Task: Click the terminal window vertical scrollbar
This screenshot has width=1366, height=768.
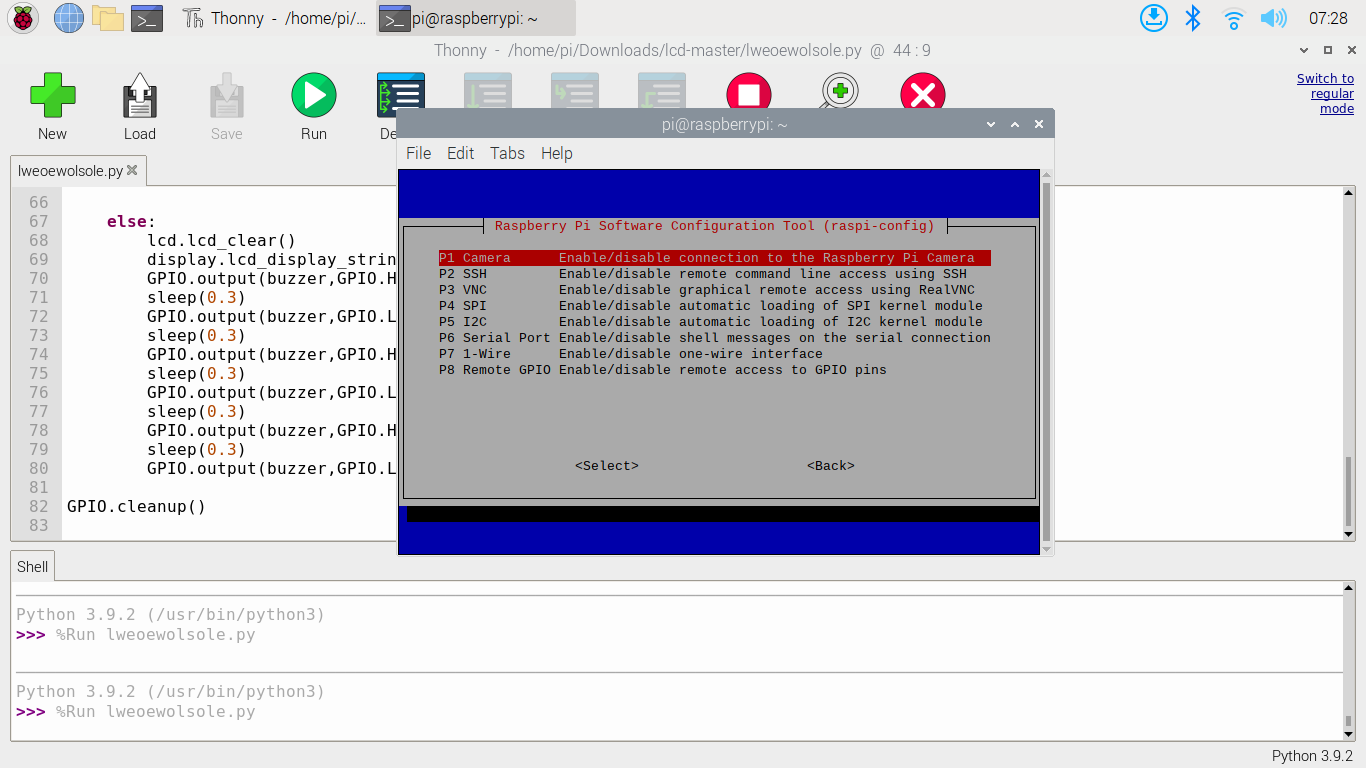Action: pyautogui.click(x=1047, y=361)
